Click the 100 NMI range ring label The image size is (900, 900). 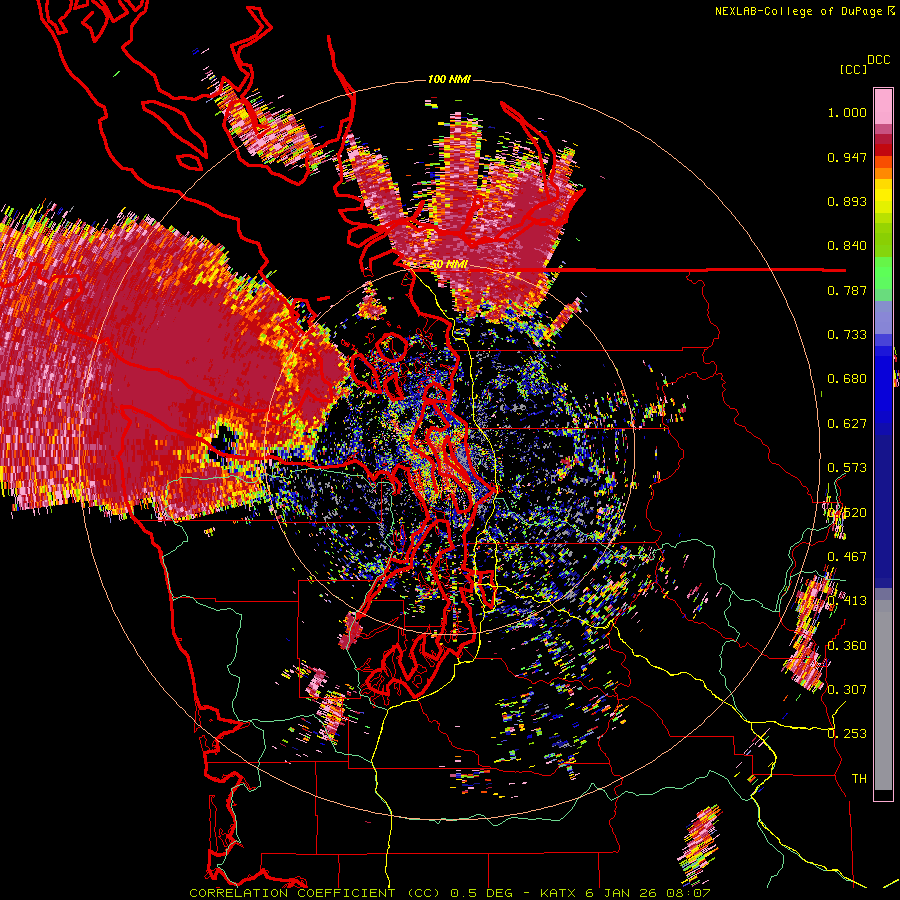(x=449, y=79)
